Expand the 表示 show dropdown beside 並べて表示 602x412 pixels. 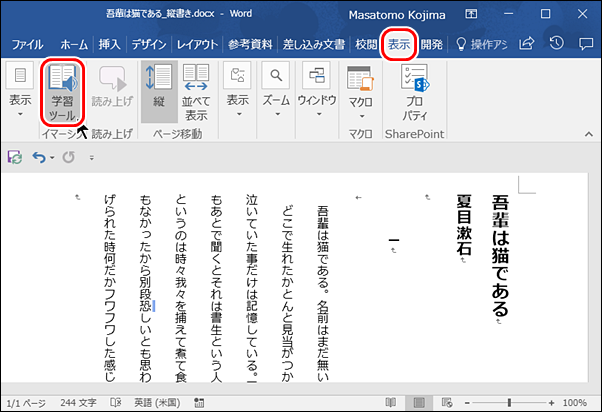[237, 91]
